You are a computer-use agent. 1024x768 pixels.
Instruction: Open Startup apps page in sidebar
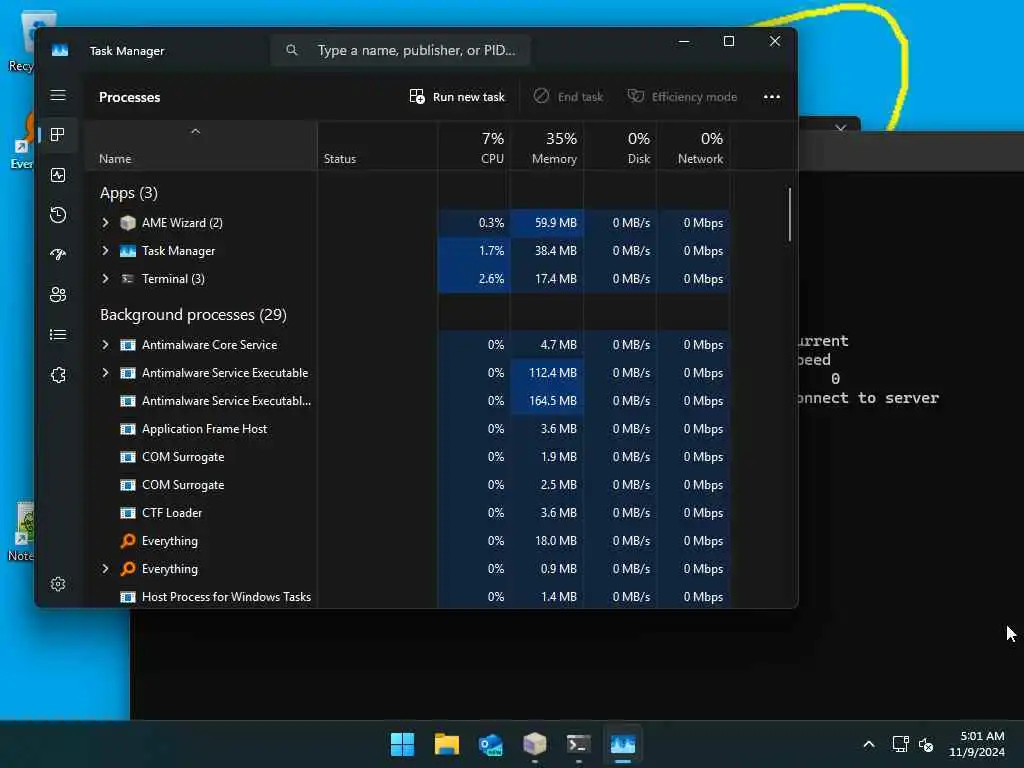58,255
